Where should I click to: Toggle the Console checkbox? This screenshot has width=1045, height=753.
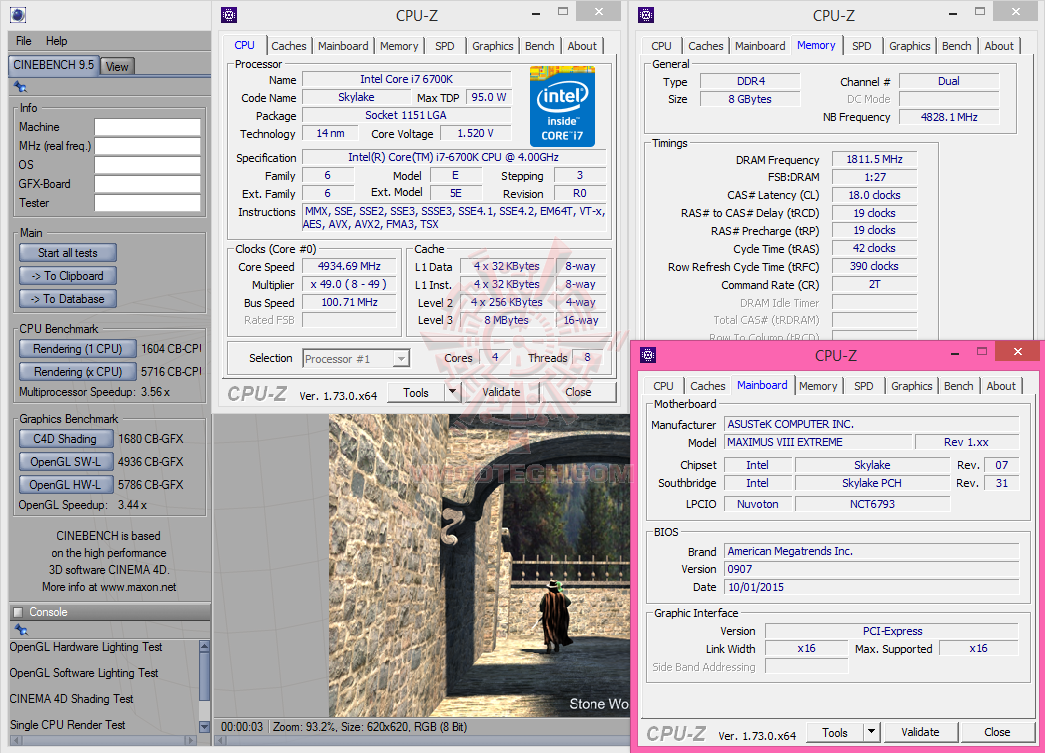point(17,612)
